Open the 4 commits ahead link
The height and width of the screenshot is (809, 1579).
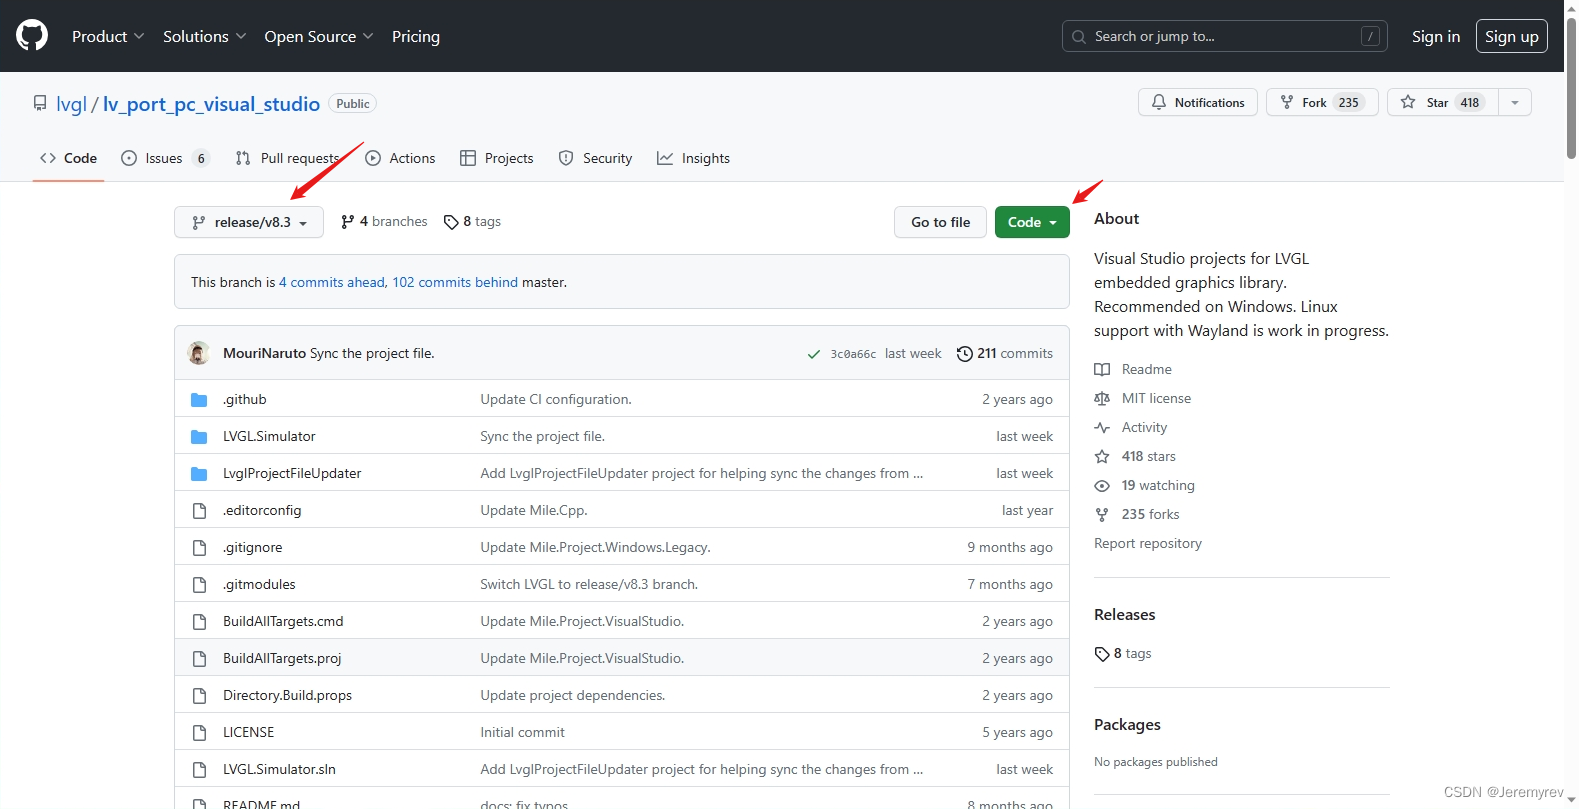(x=332, y=282)
